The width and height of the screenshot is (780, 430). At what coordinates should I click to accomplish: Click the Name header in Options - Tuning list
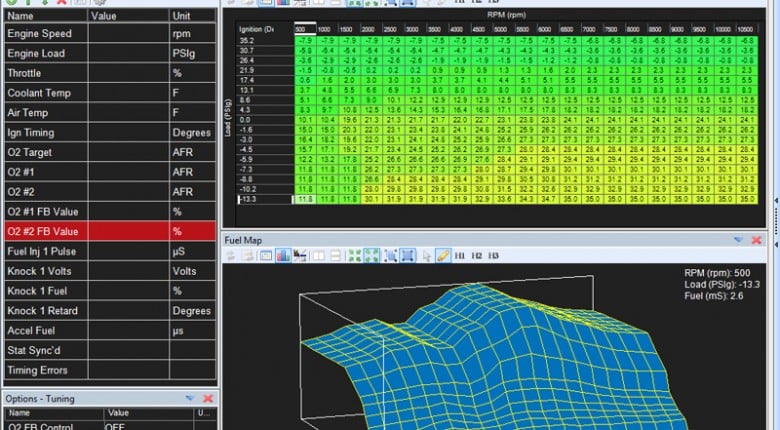coord(54,413)
